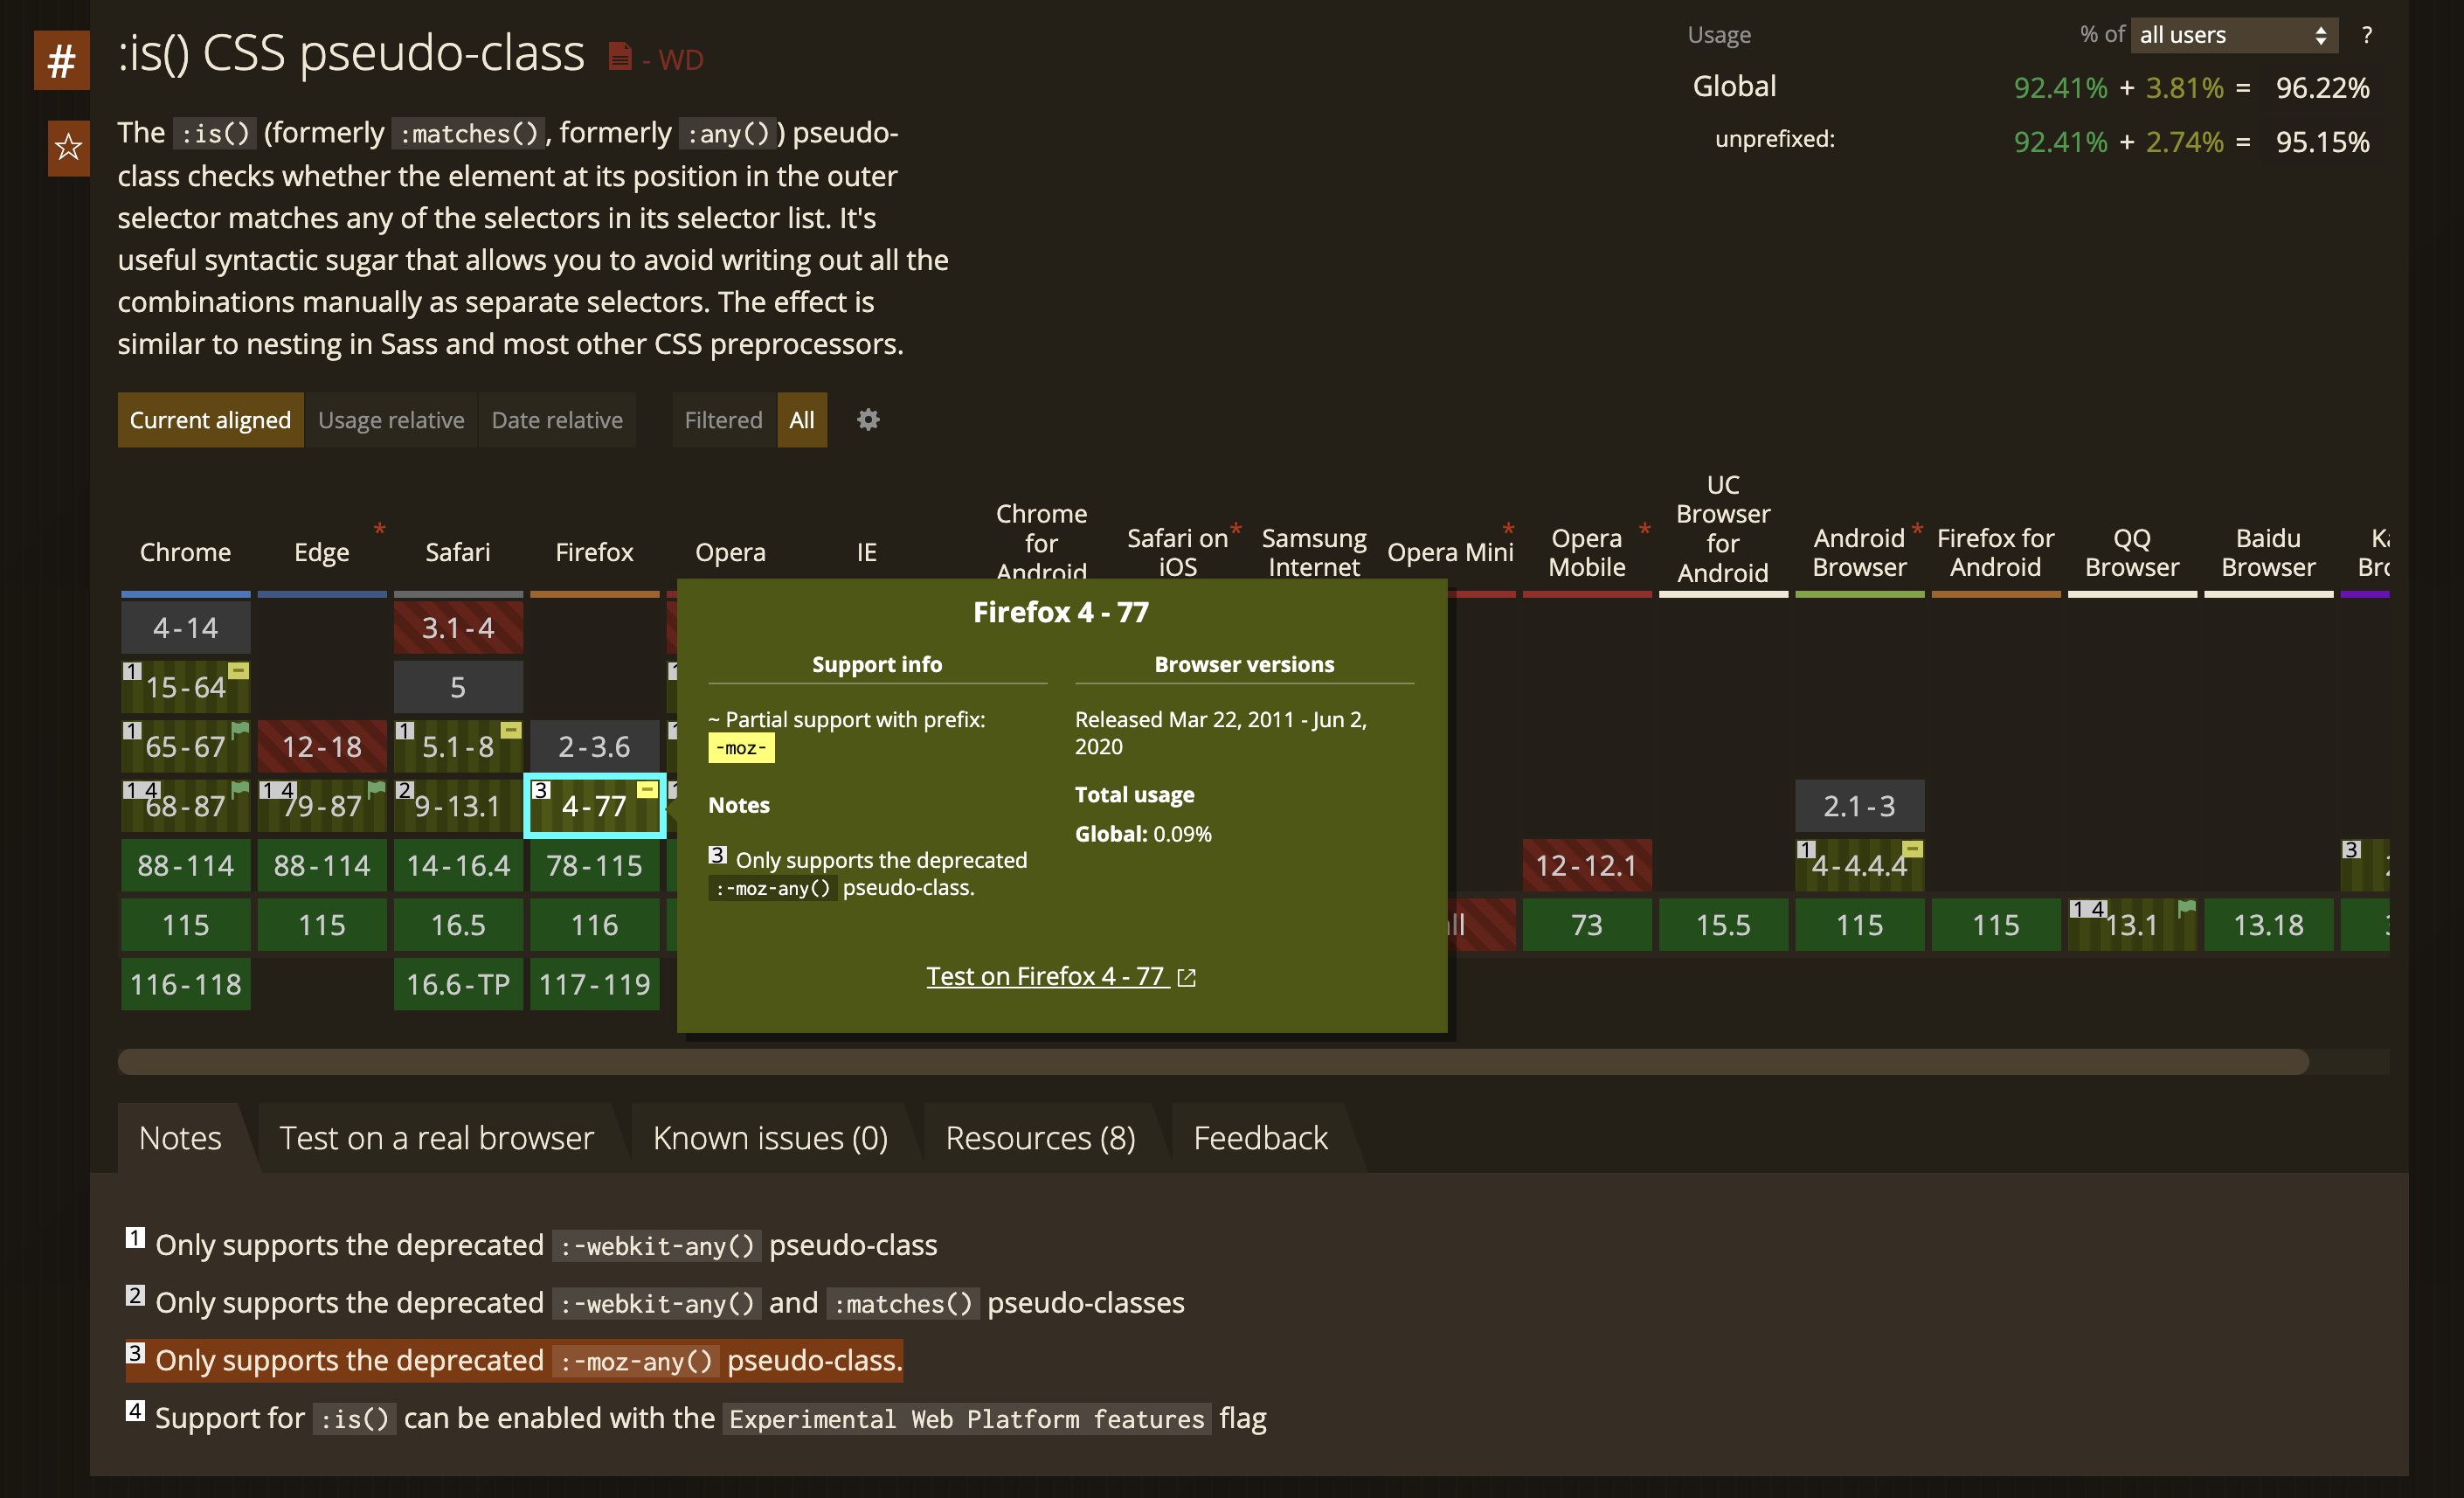
Task: Select the Firefox 4-77 cell
Action: 595,805
